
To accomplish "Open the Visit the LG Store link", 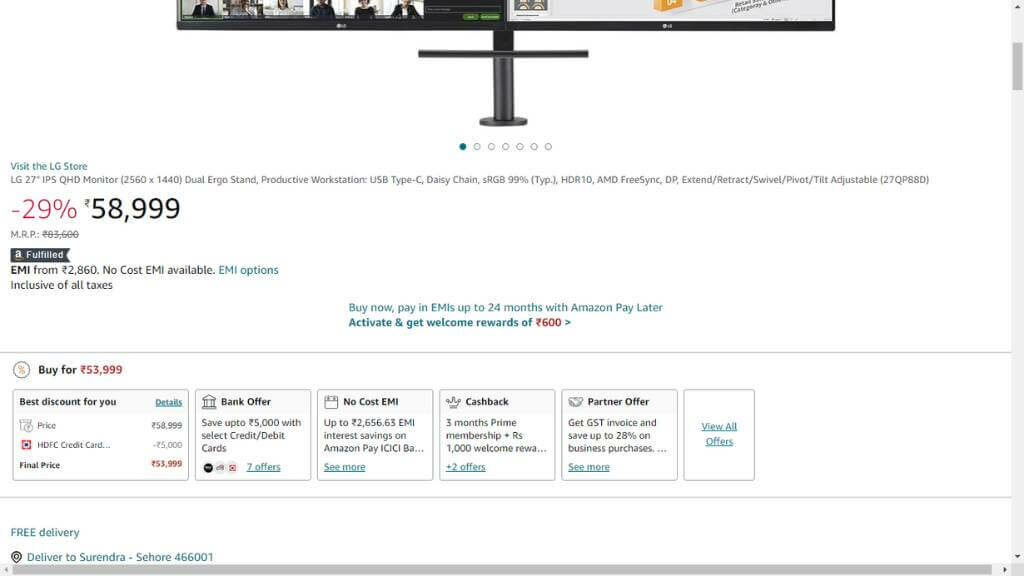I will 49,166.
